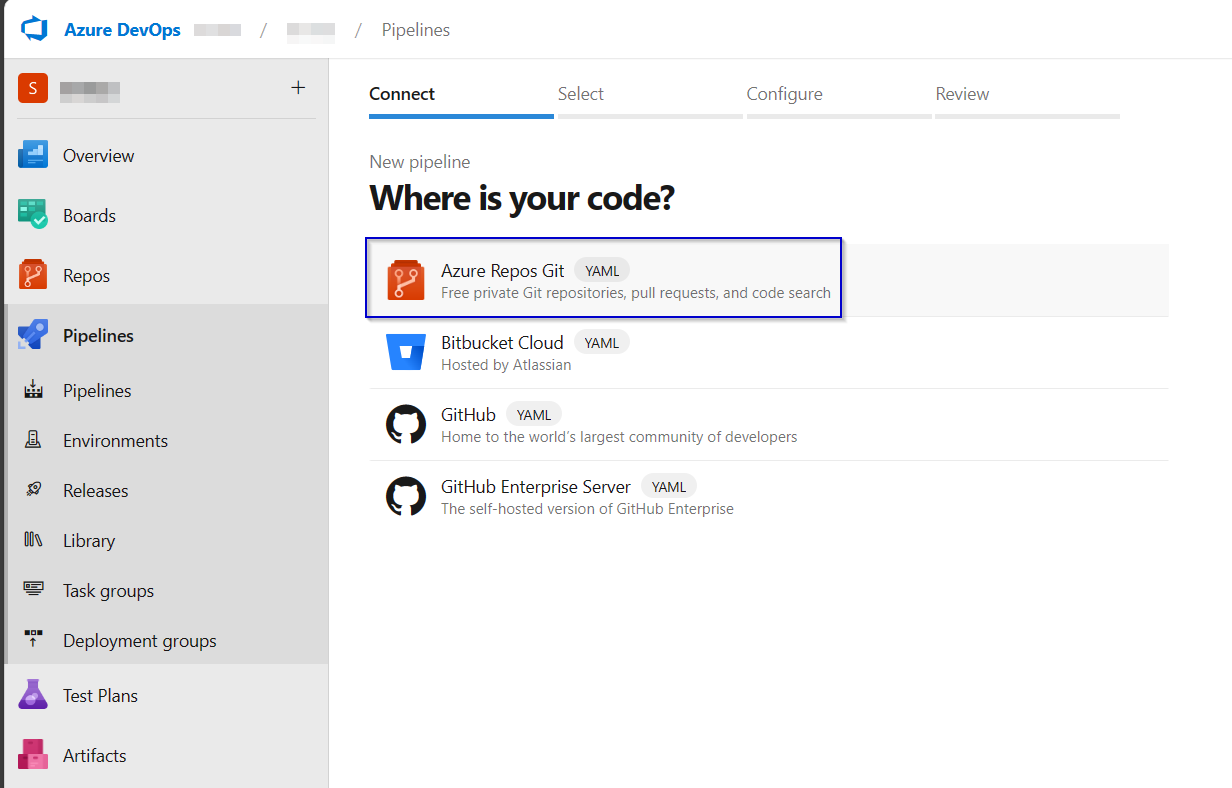
Task: Go to the Boards label in the sidebar
Action: tap(89, 216)
